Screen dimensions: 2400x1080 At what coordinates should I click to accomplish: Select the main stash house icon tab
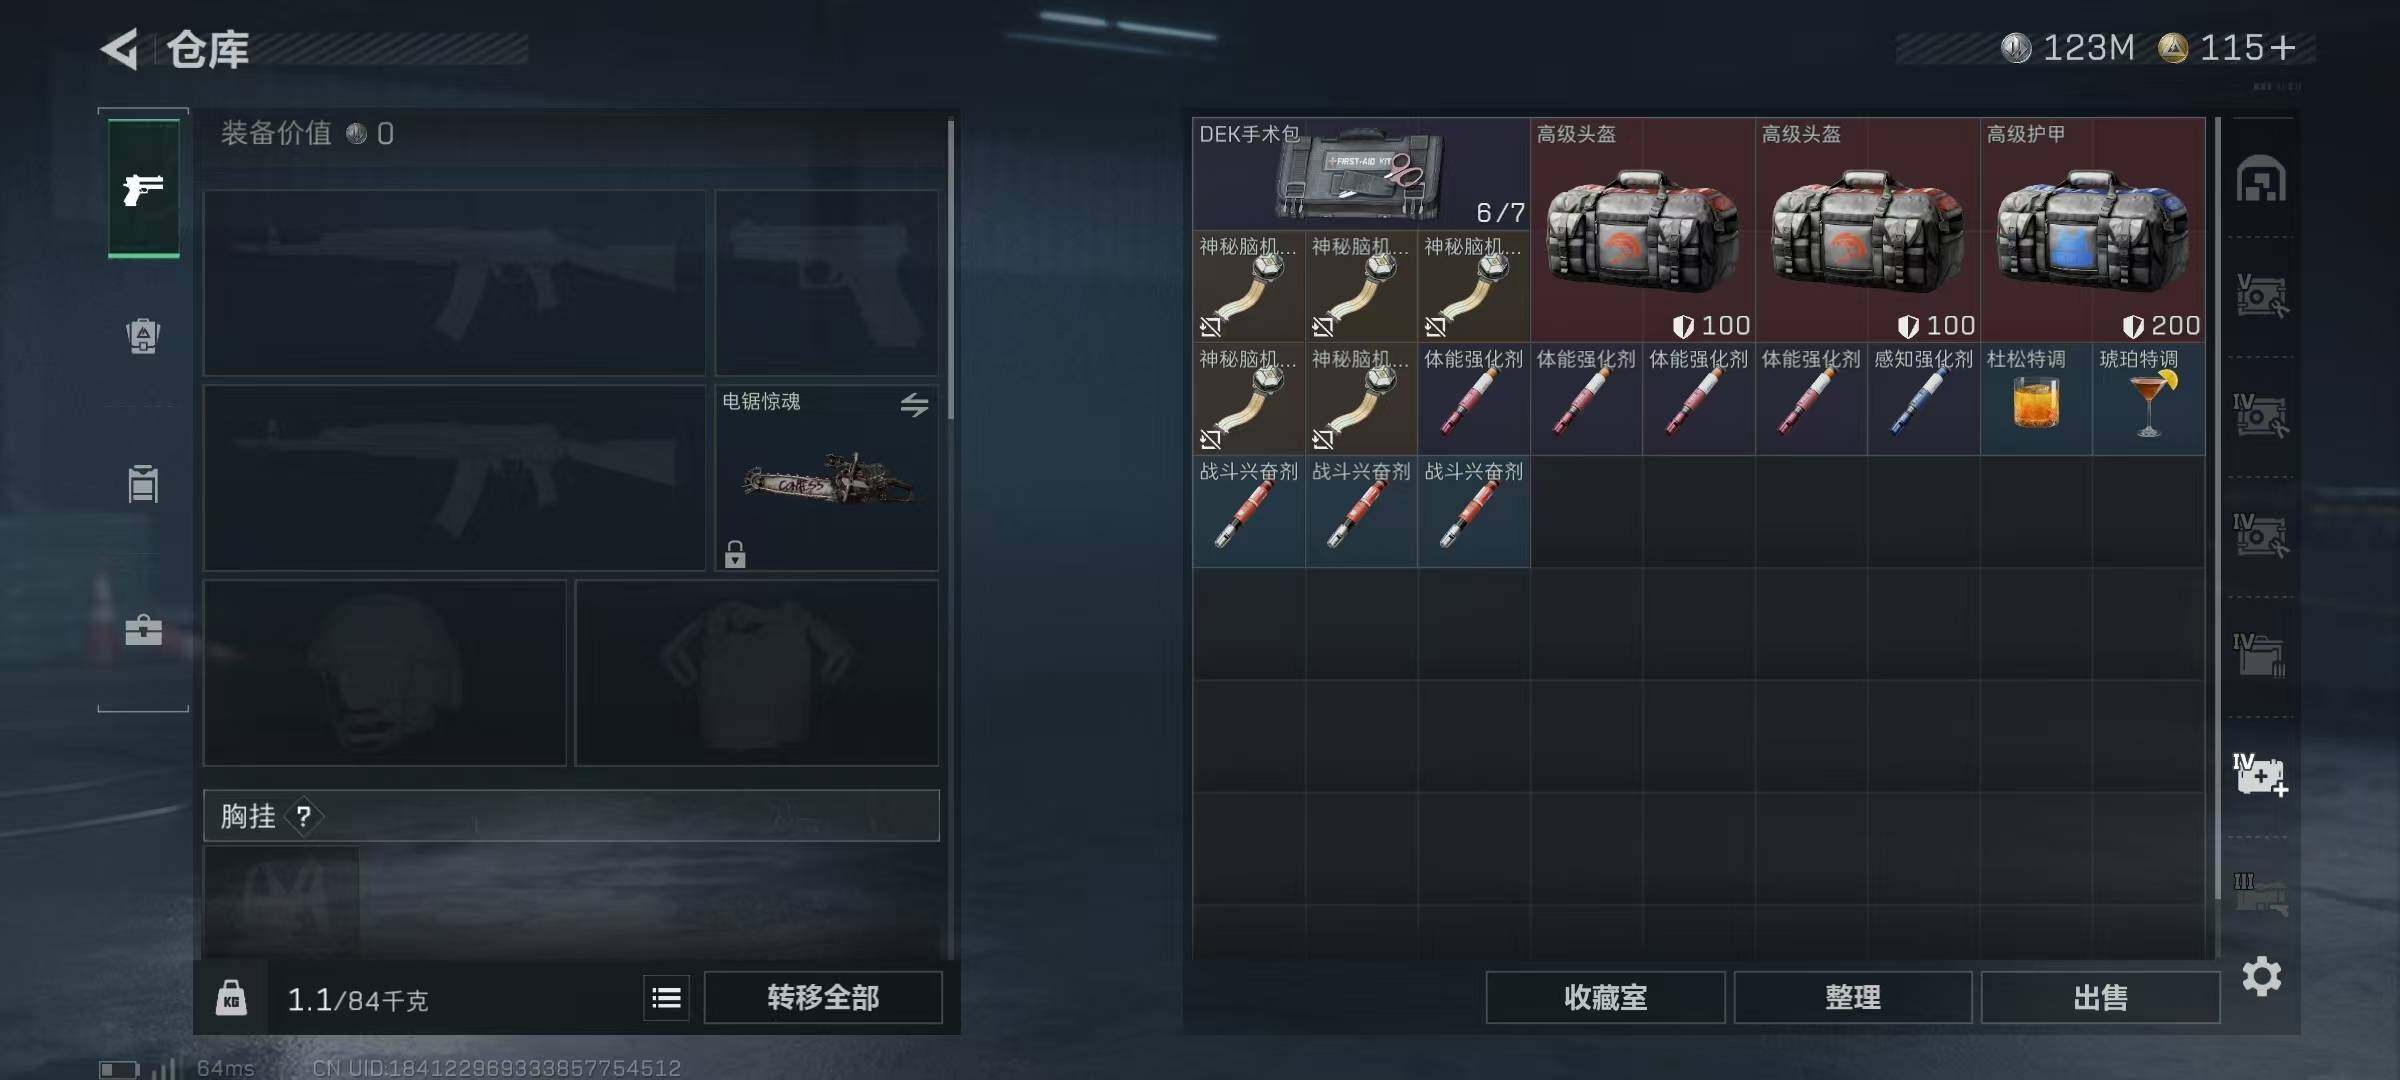click(2261, 180)
